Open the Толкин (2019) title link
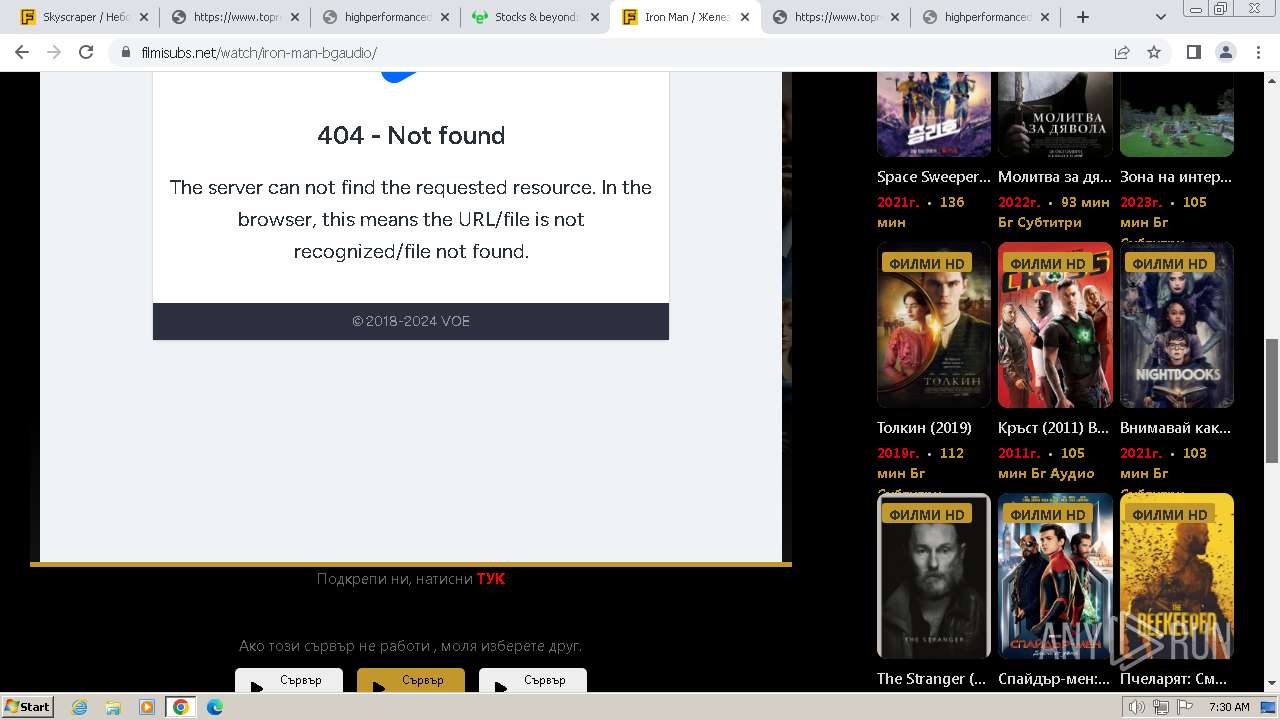The width and height of the screenshot is (1280, 720). tap(924, 428)
